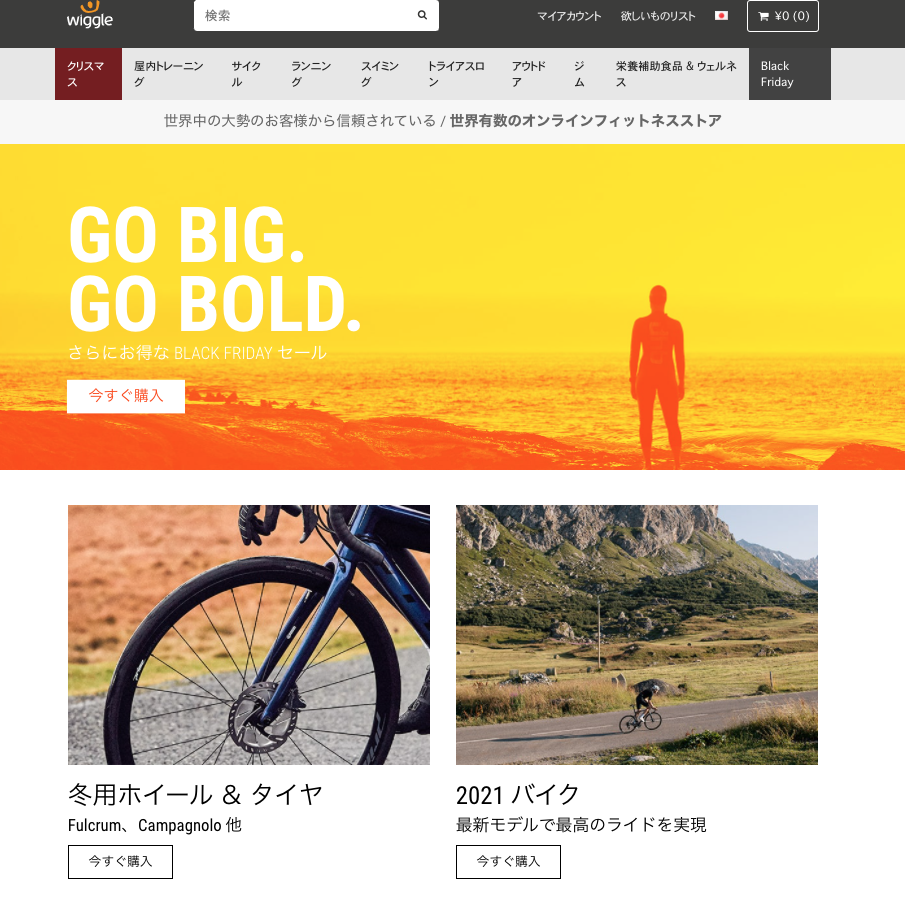Select the クリスマス menu tab
This screenshot has height=911, width=905.
[88, 74]
